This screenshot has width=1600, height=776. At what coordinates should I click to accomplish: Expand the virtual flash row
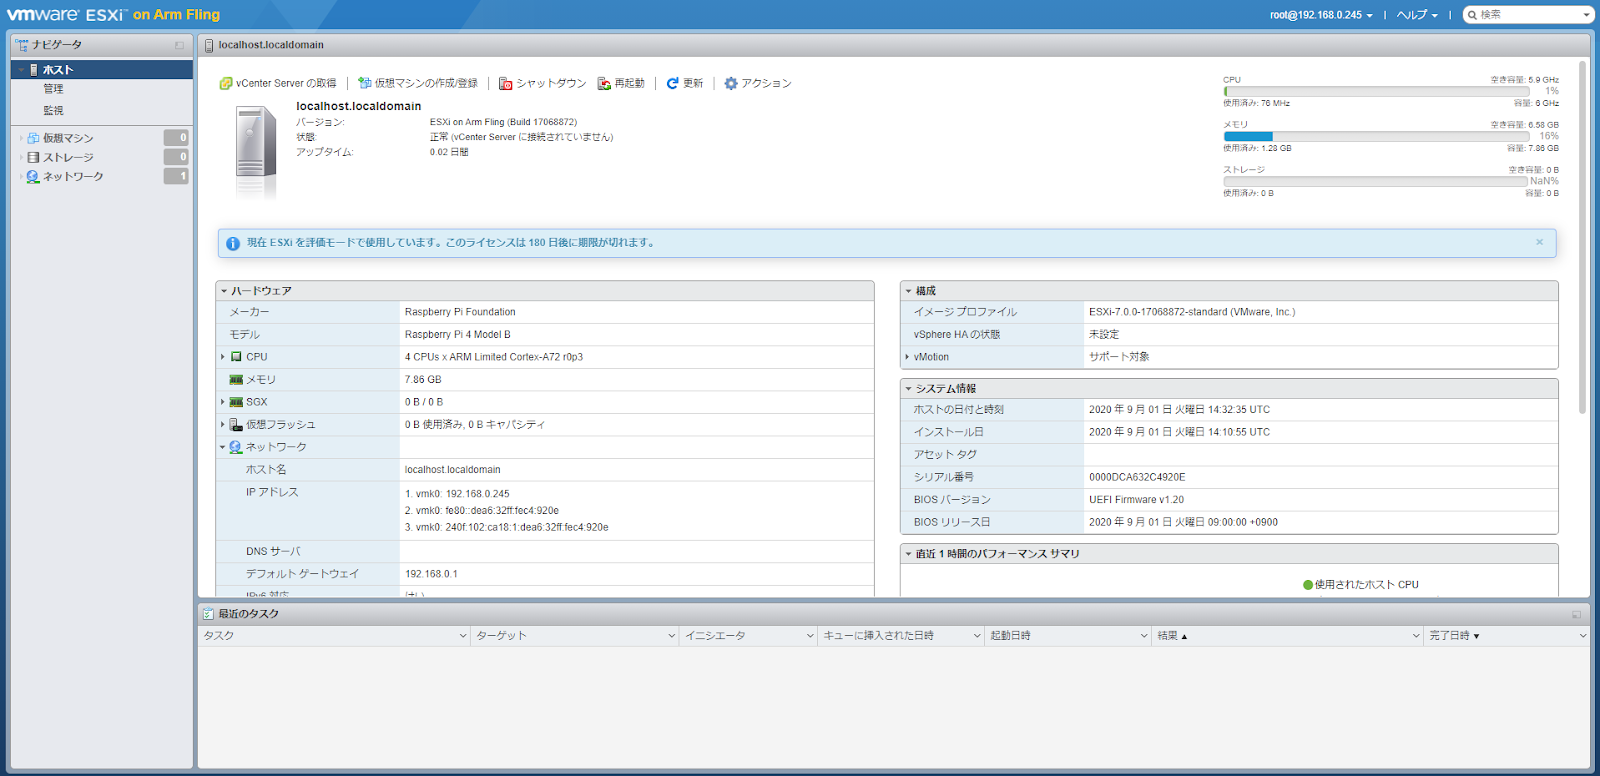point(223,425)
